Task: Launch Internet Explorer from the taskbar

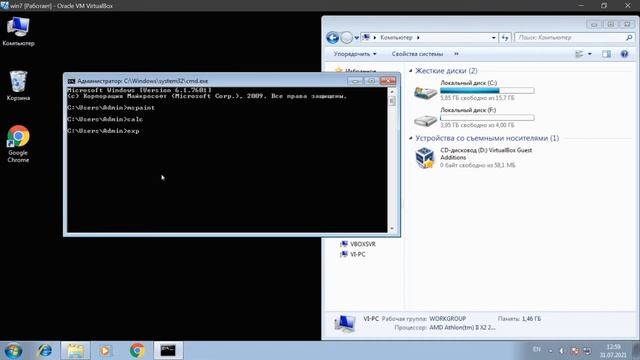Action: [x=44, y=351]
